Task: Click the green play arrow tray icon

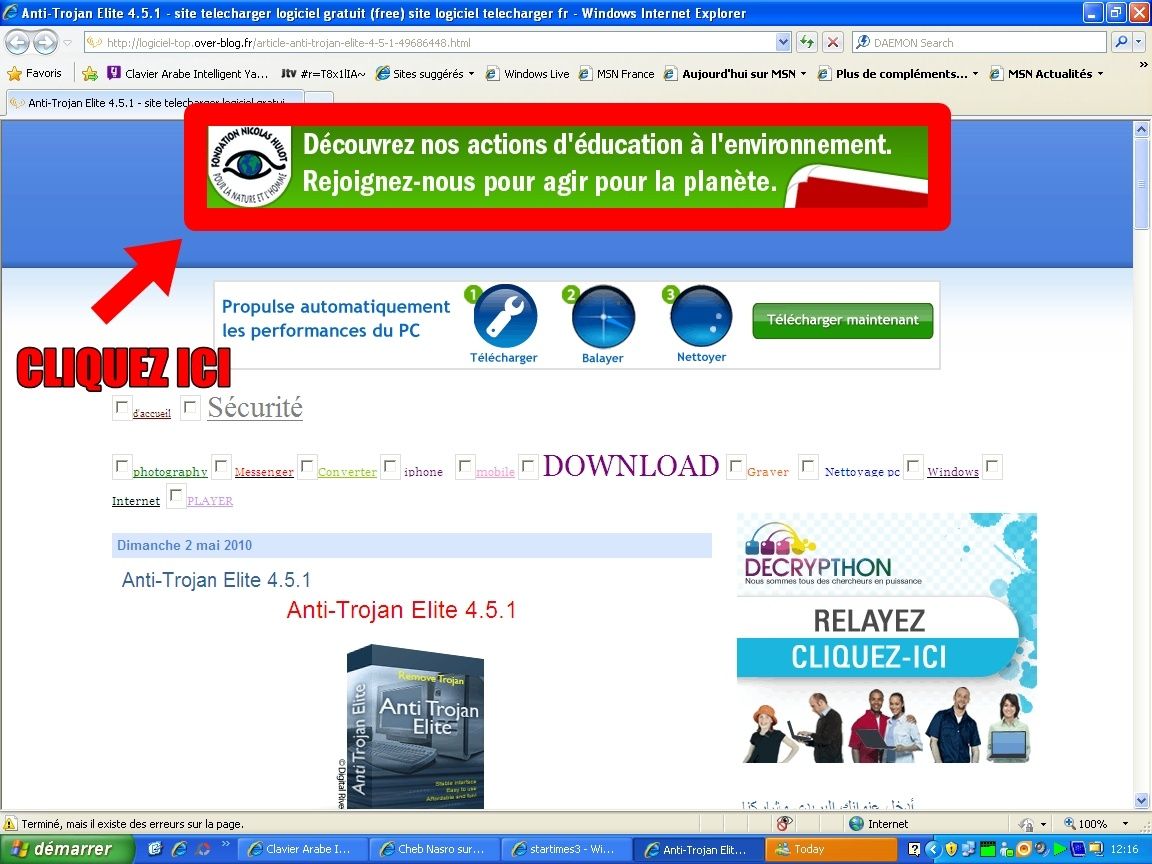Action: (1059, 849)
